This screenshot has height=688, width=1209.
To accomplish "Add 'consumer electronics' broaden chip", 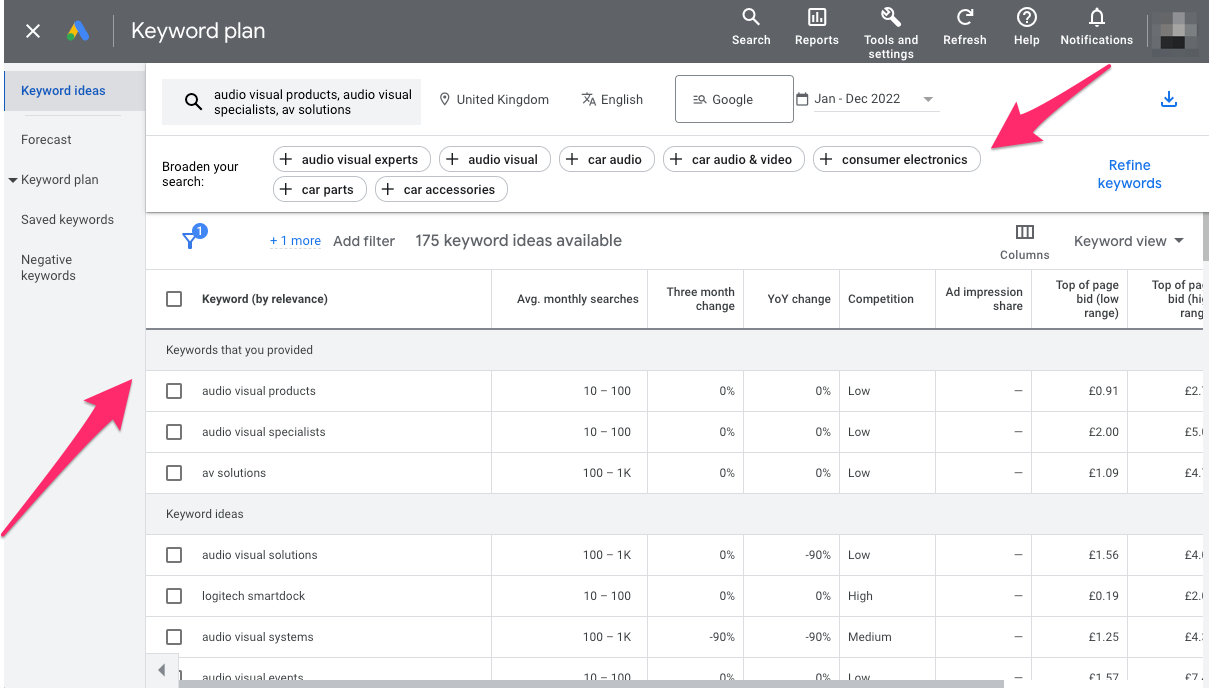I will click(x=897, y=159).
